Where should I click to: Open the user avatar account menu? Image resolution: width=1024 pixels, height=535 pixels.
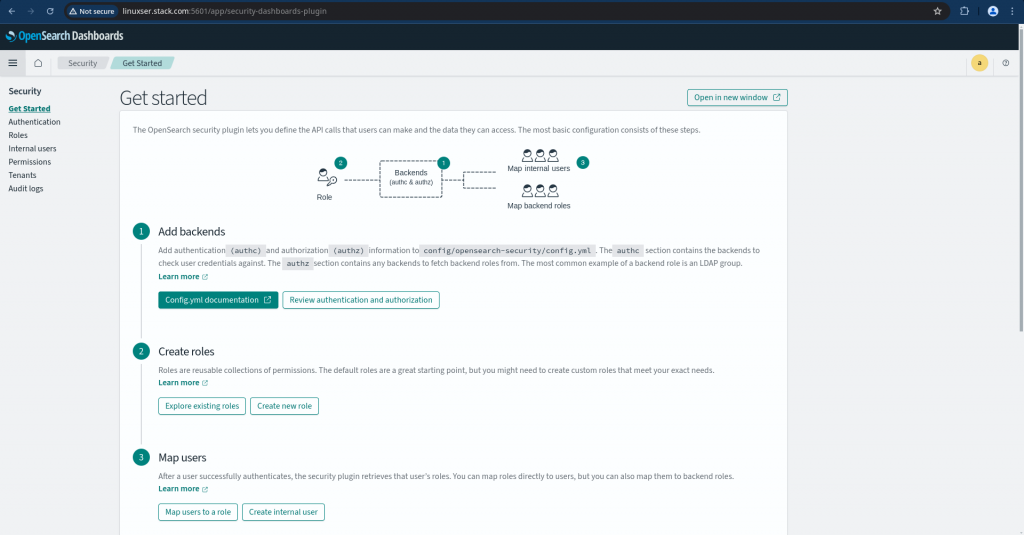pyautogui.click(x=979, y=63)
